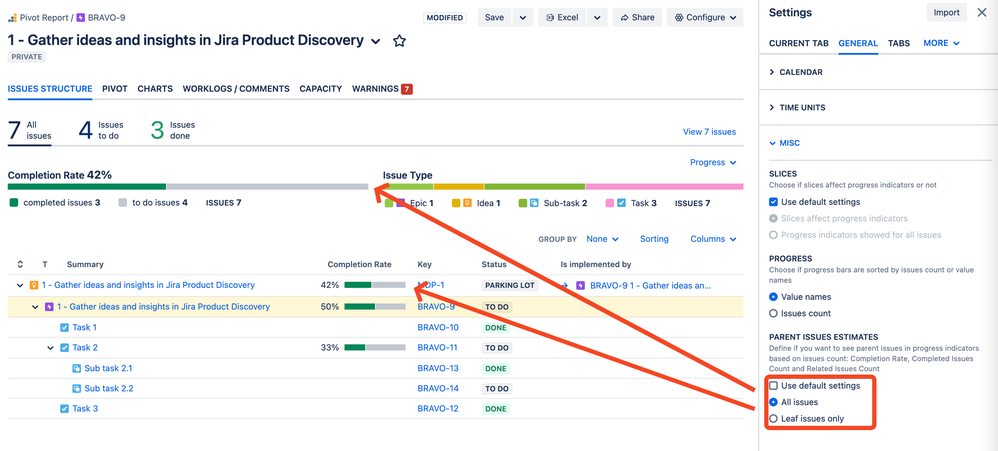Open the report title dropdown chevron
This screenshot has width=998, height=451.
coord(376,41)
